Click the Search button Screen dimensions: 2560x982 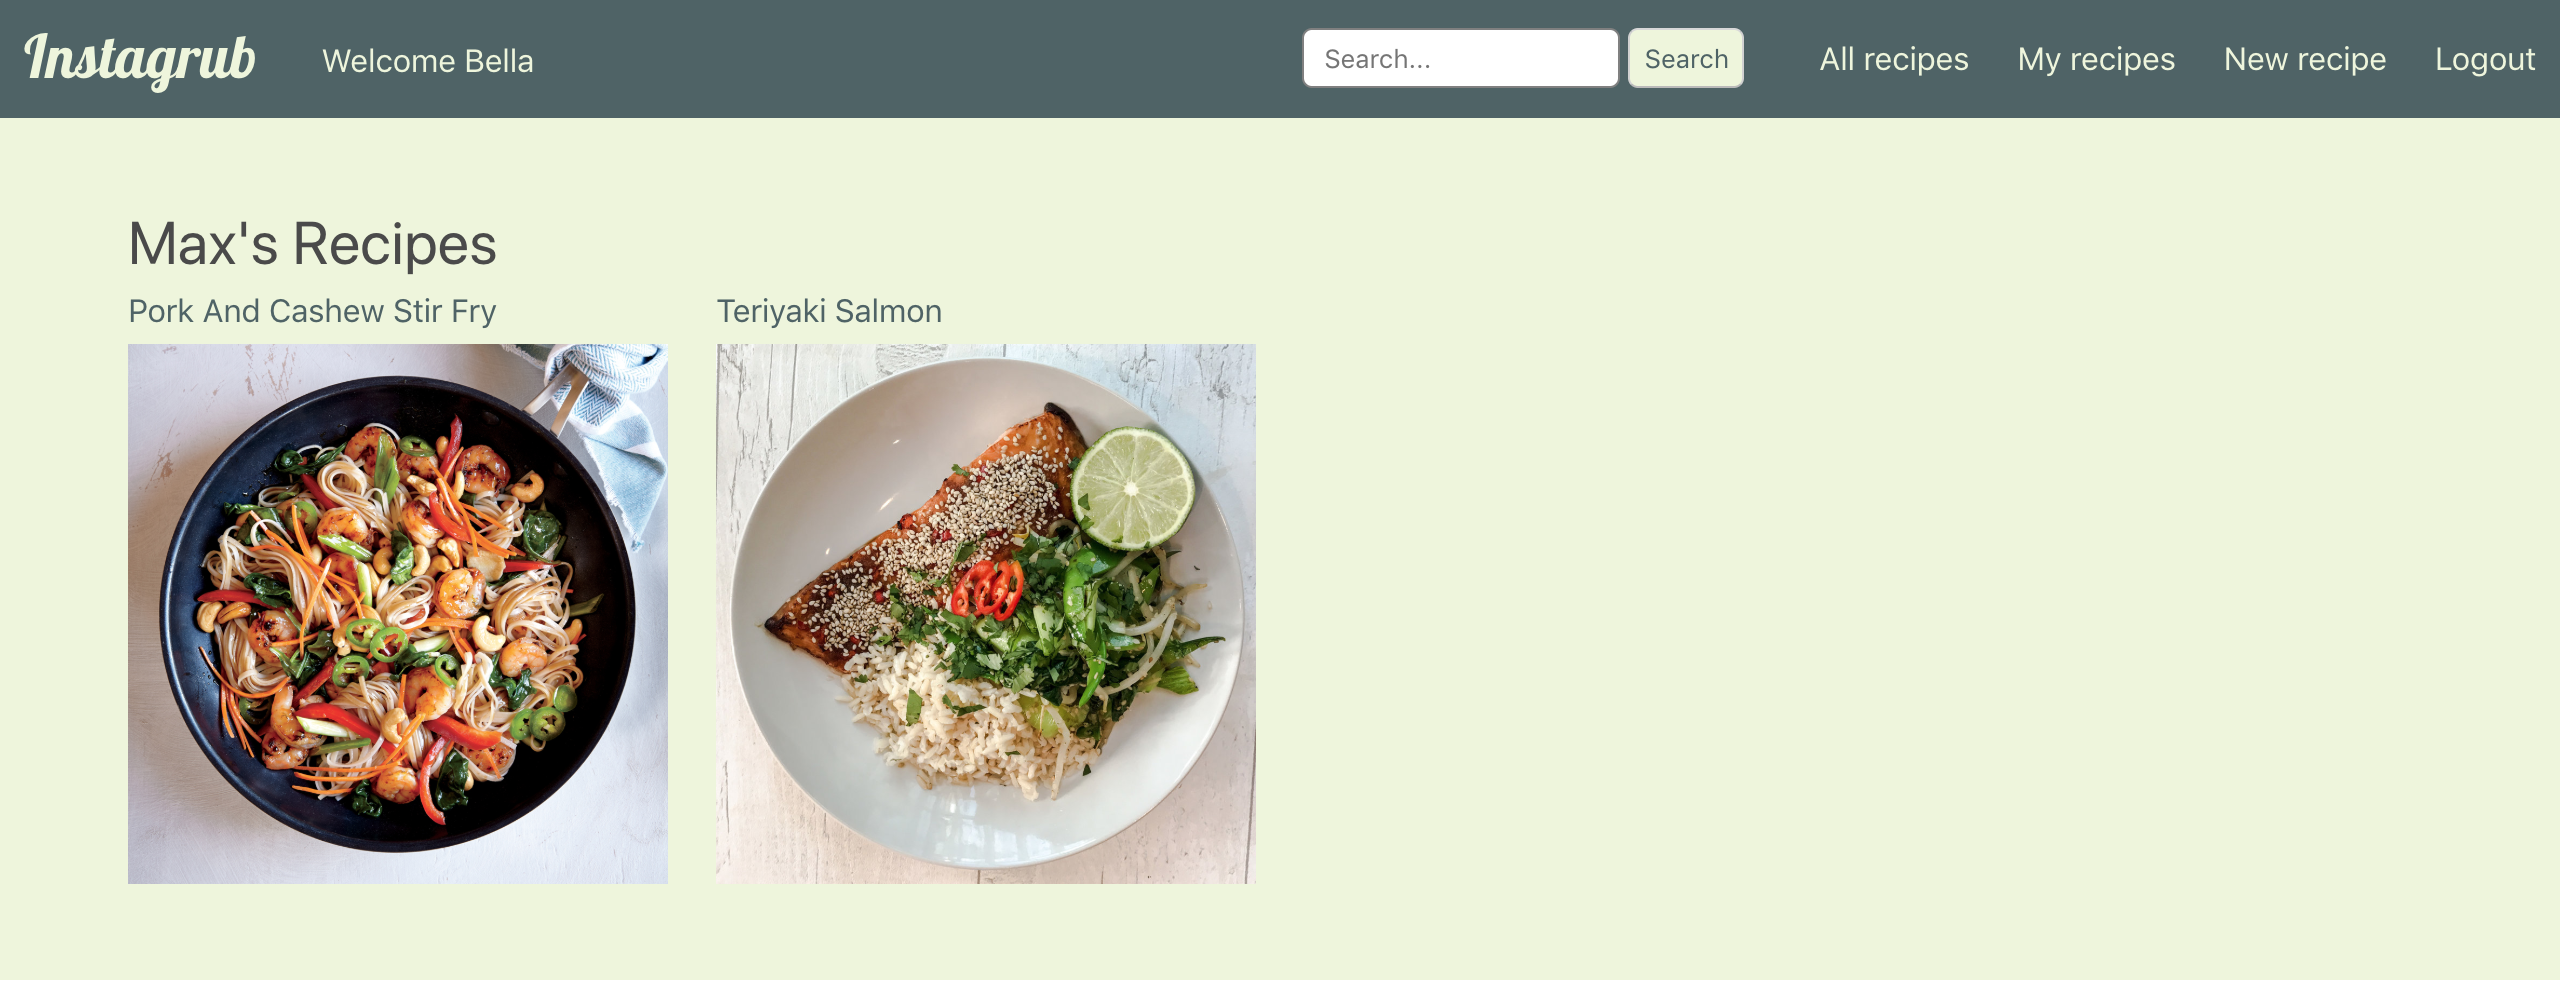(1686, 58)
